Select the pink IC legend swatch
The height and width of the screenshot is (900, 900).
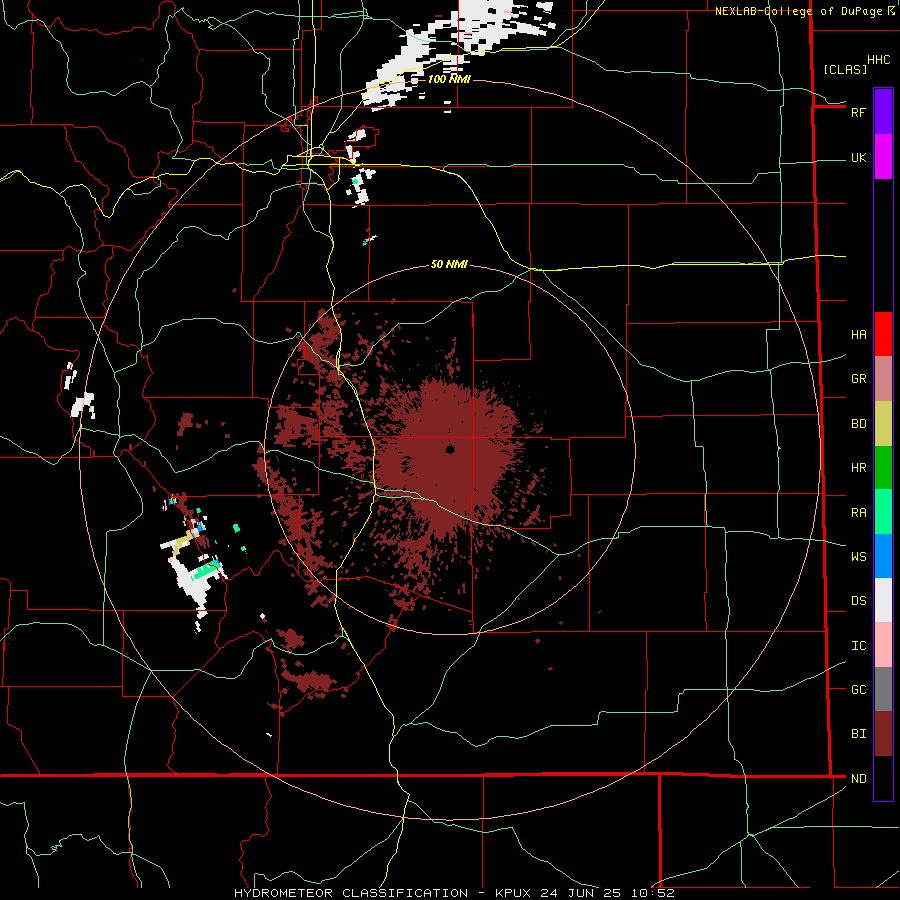[883, 645]
